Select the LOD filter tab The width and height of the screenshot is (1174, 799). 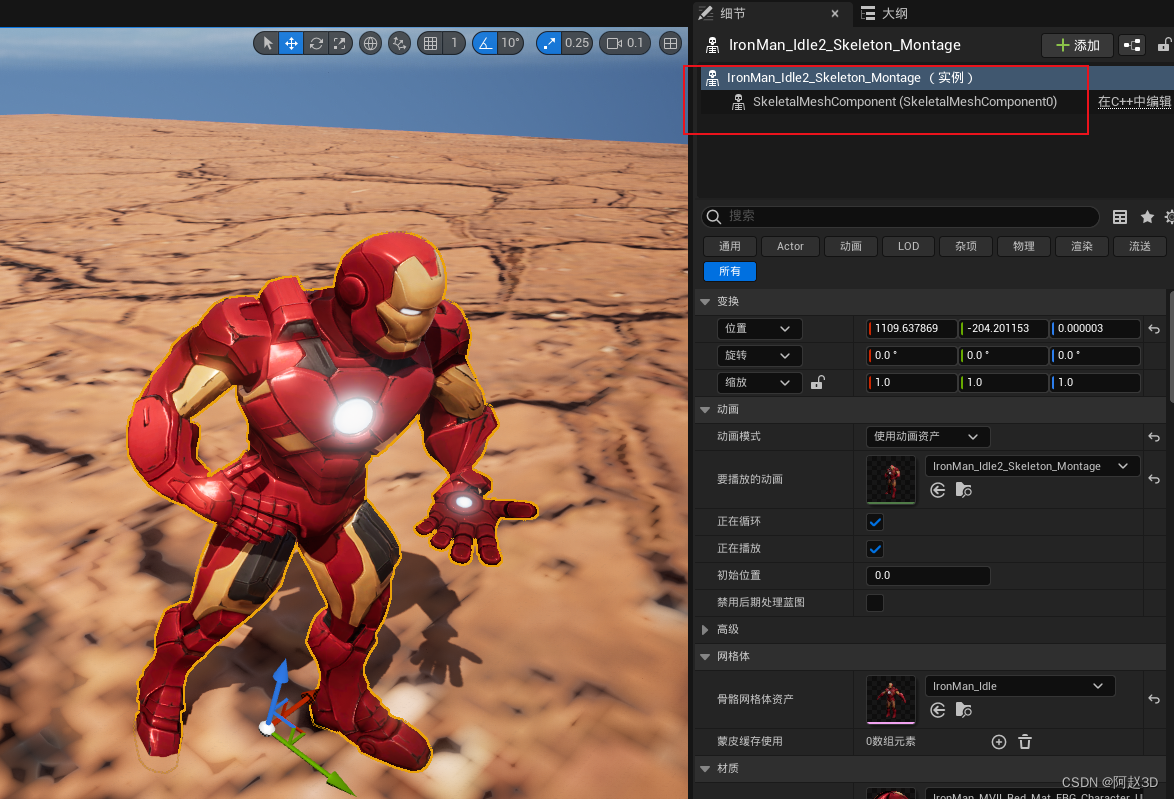(x=908, y=246)
